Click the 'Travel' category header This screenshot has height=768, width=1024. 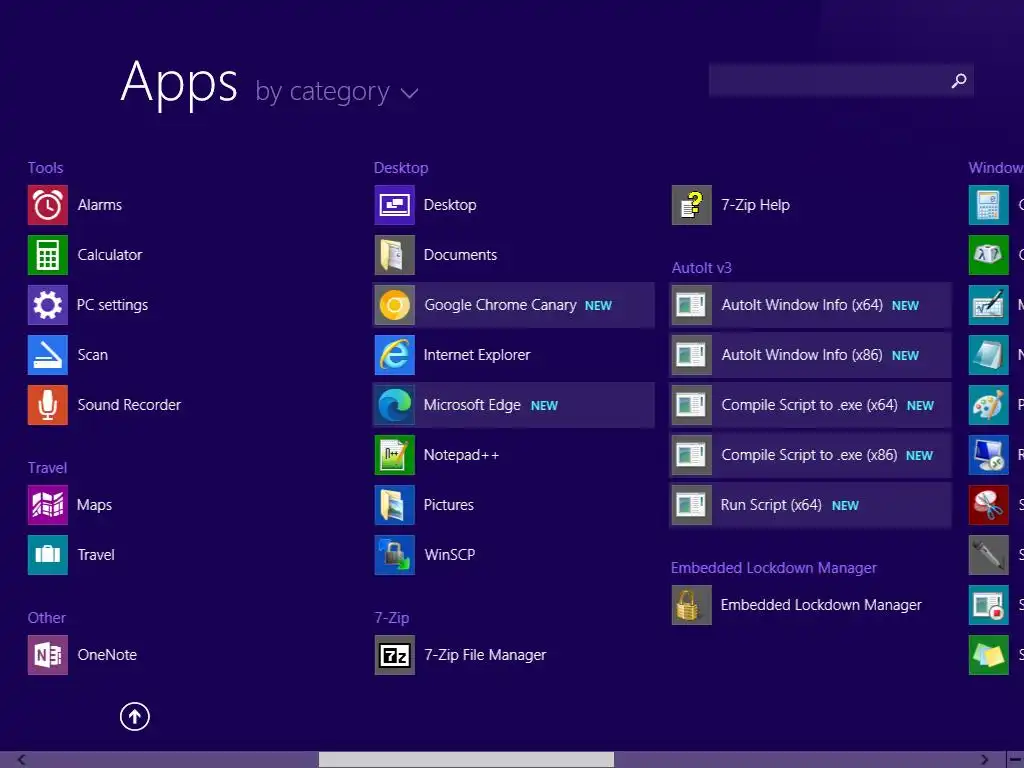(47, 468)
